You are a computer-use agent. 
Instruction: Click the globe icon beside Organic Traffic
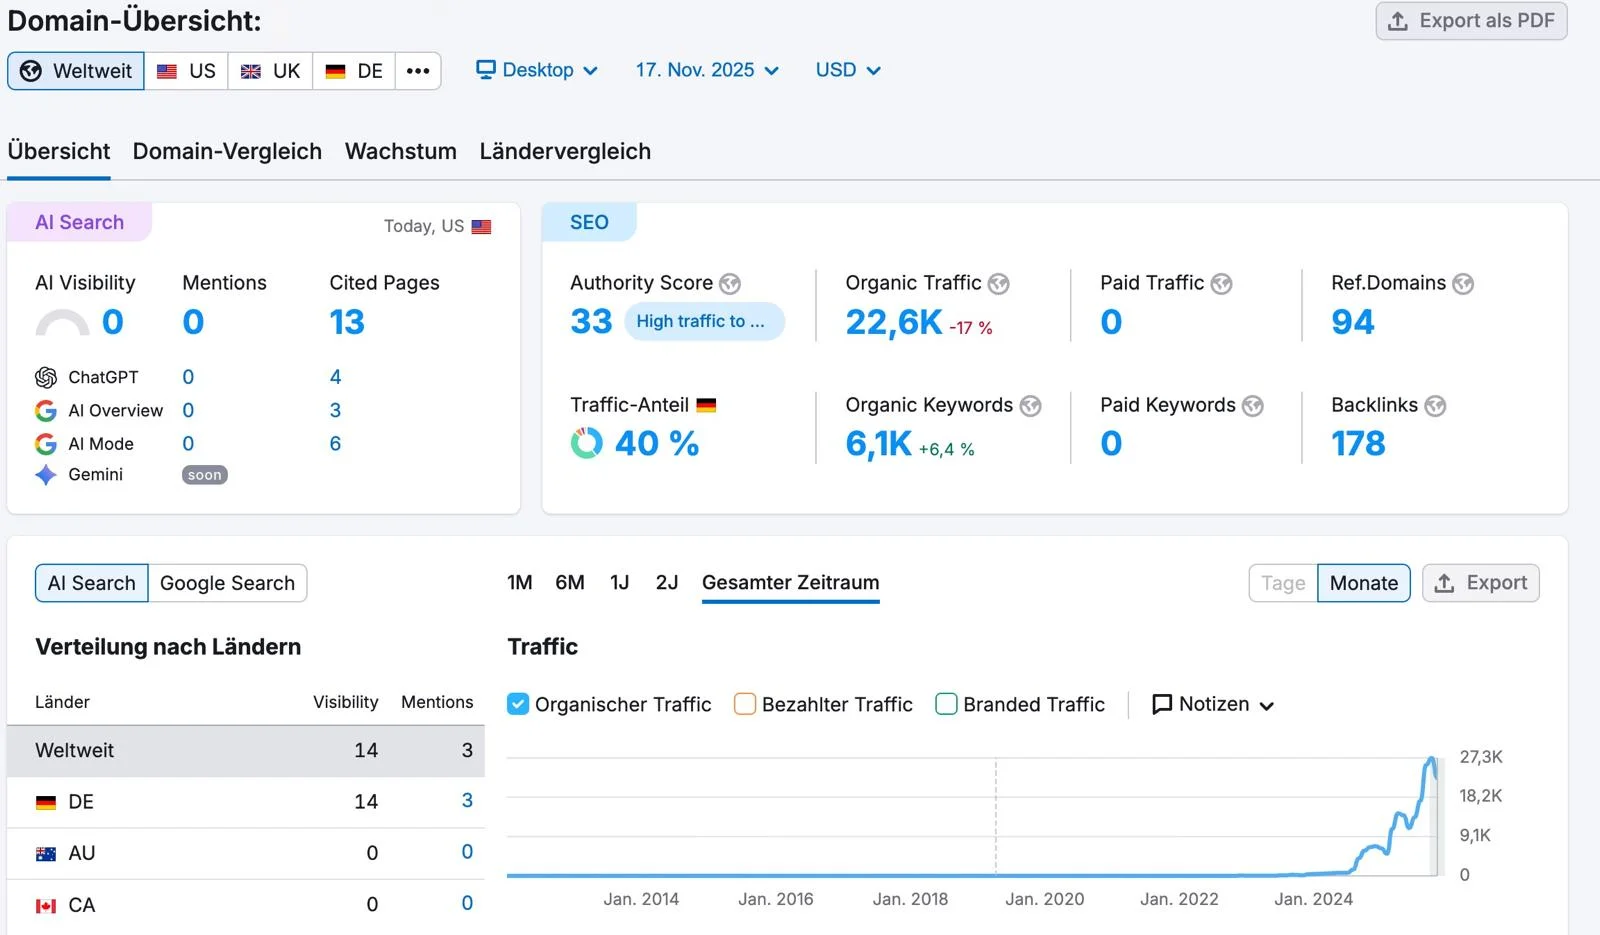point(998,284)
